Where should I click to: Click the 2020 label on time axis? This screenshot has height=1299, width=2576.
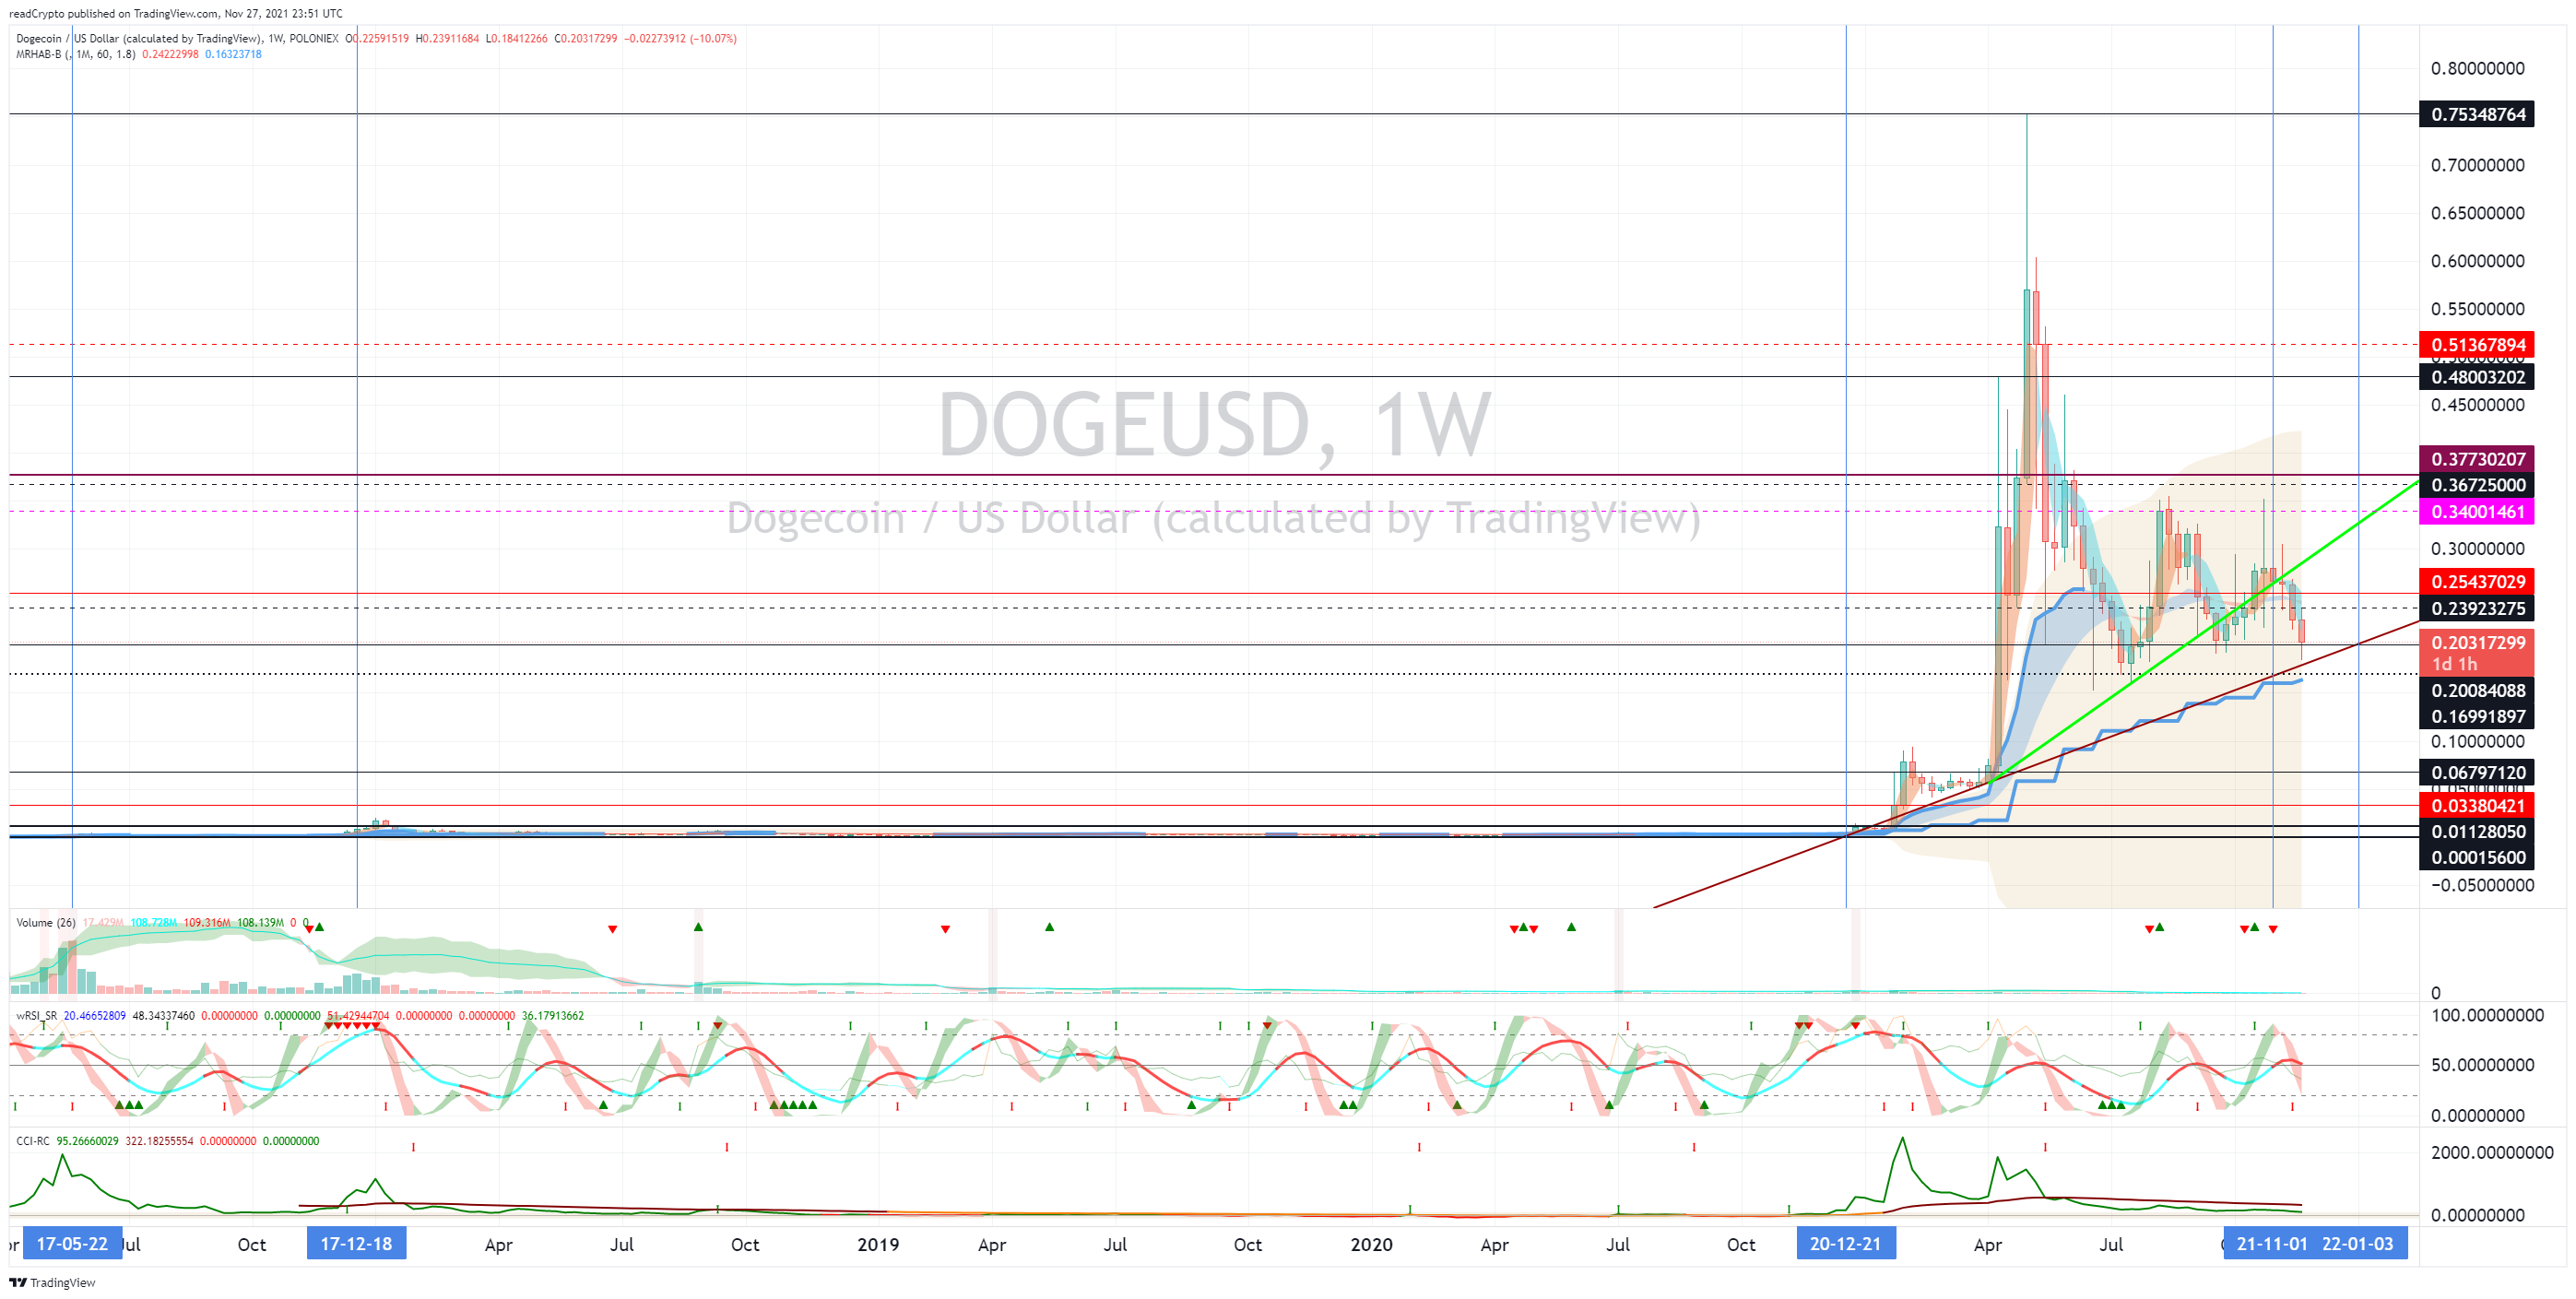pyautogui.click(x=1371, y=1245)
